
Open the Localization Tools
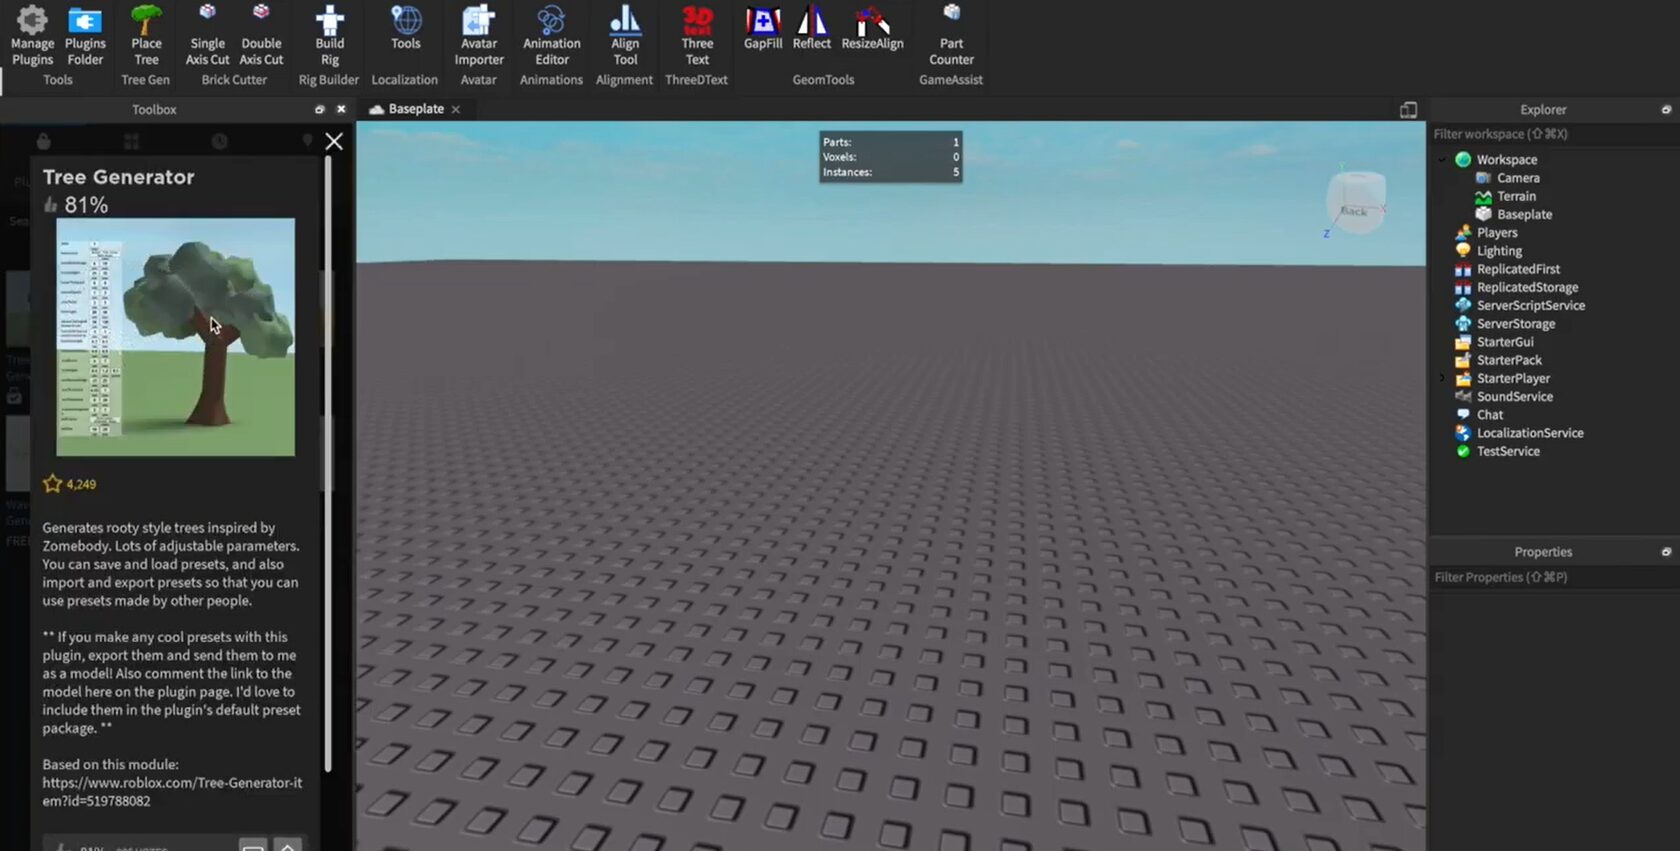pos(405,28)
